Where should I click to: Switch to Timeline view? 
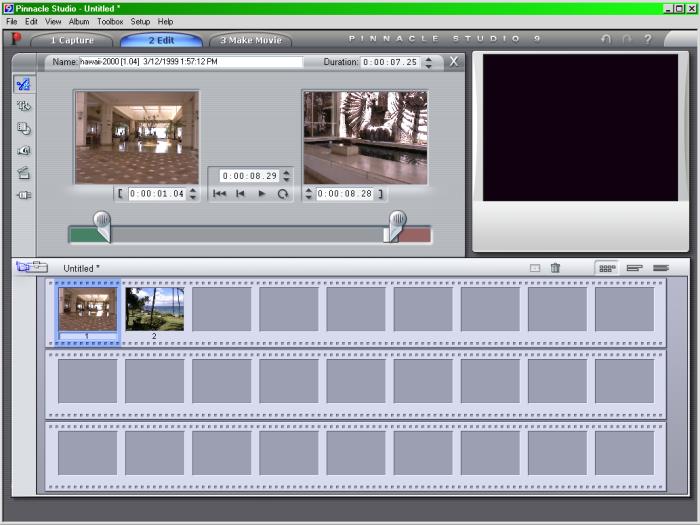point(634,268)
